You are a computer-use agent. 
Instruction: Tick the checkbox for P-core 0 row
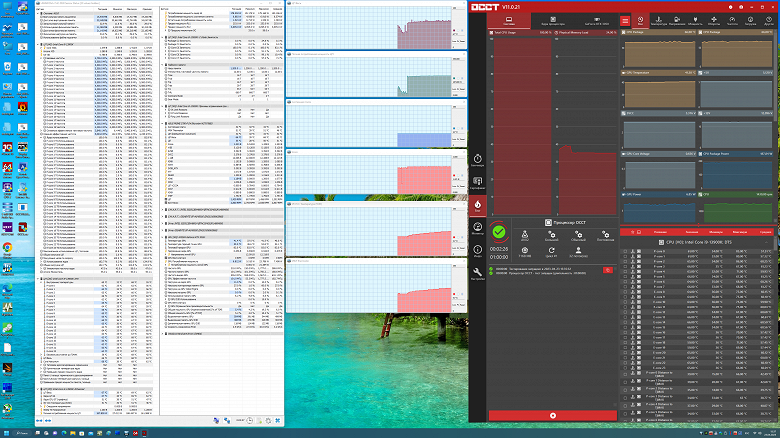click(625, 251)
